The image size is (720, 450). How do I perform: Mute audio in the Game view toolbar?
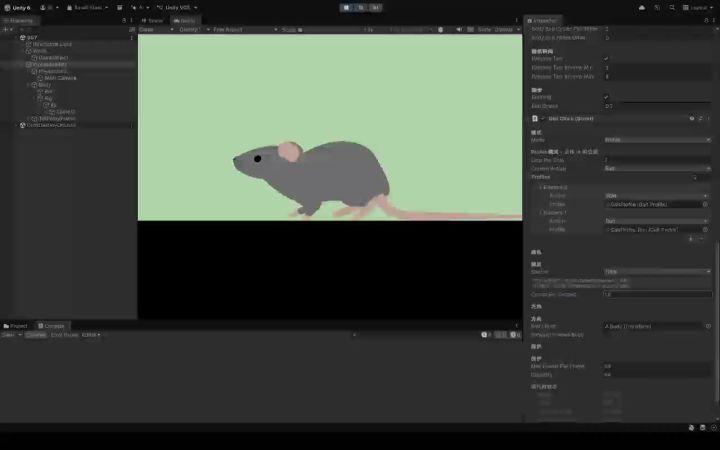click(x=459, y=29)
